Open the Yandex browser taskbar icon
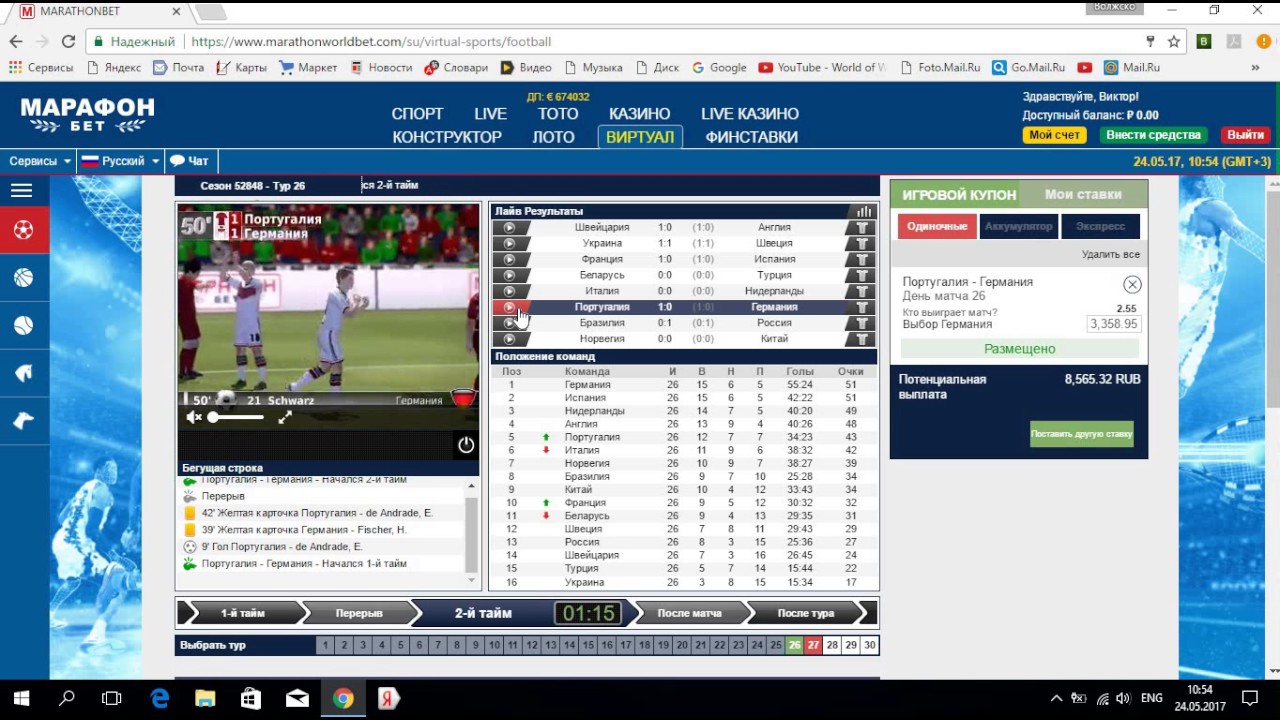The image size is (1280, 720). 389,698
